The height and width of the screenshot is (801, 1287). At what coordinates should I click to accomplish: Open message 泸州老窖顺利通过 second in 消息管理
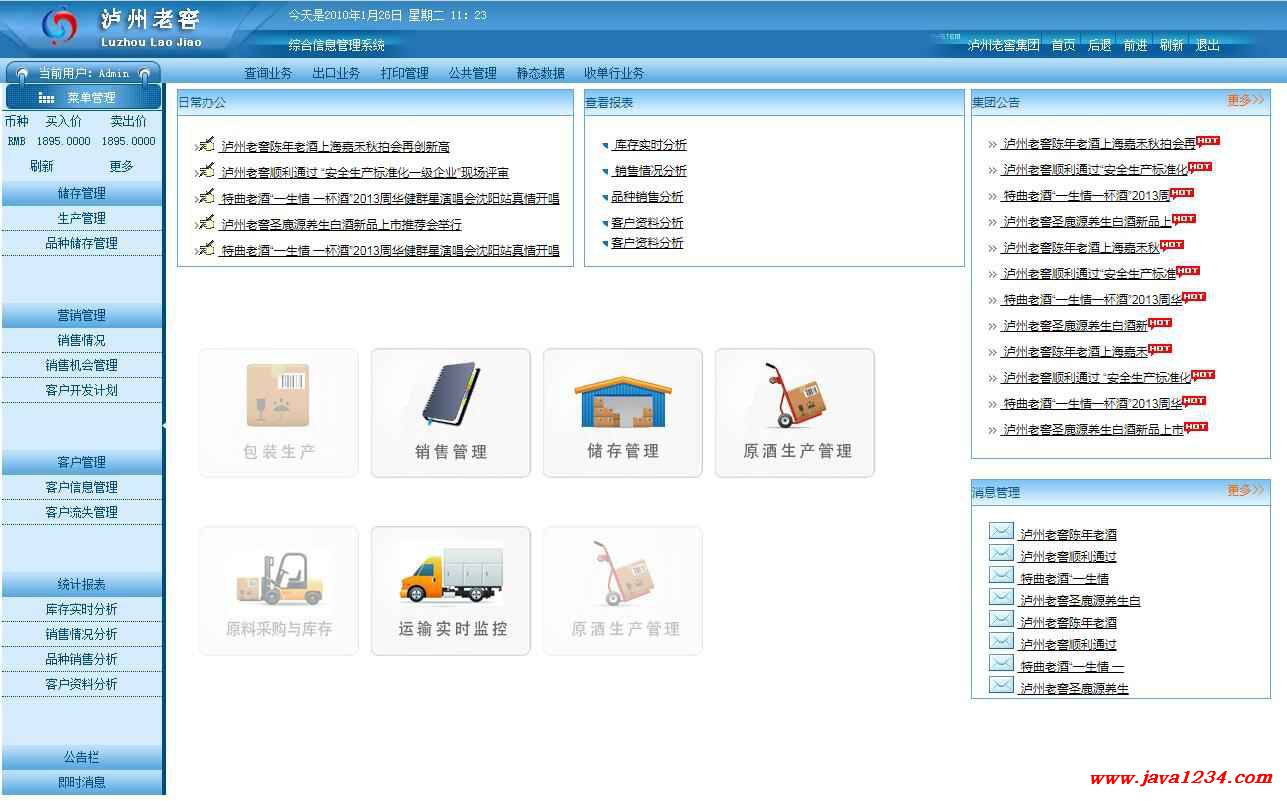(x=1068, y=557)
